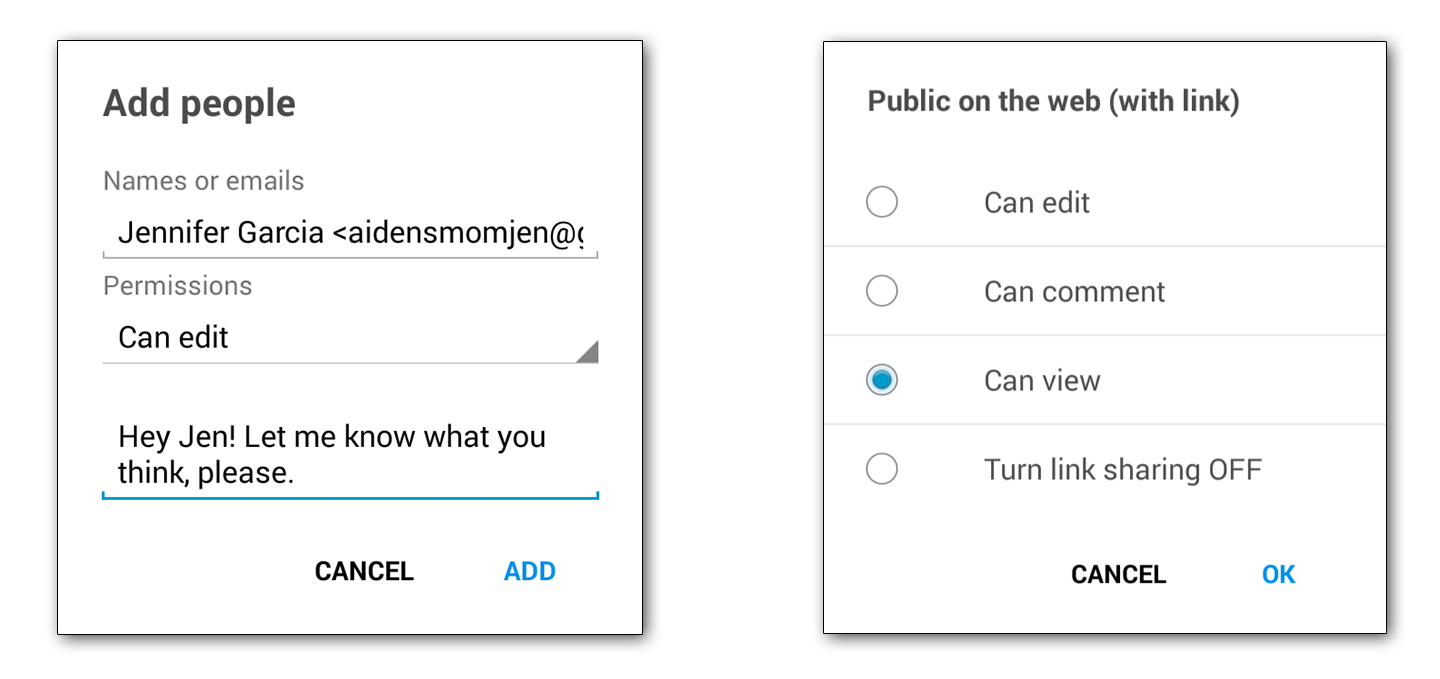Click the 'Names or emails' field label
1440x679 pixels.
(203, 181)
